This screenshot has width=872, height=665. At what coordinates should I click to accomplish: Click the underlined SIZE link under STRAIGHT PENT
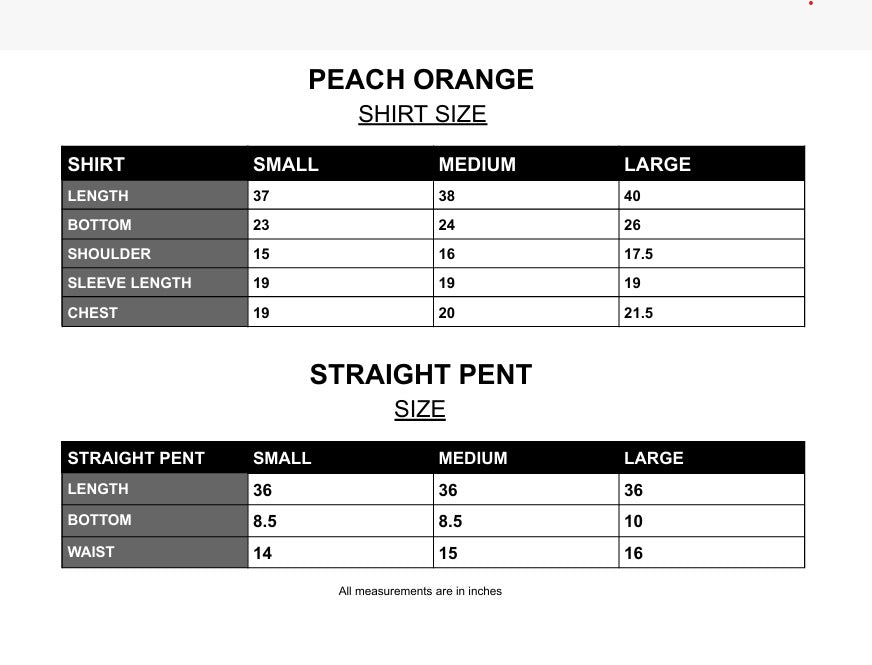tap(419, 409)
